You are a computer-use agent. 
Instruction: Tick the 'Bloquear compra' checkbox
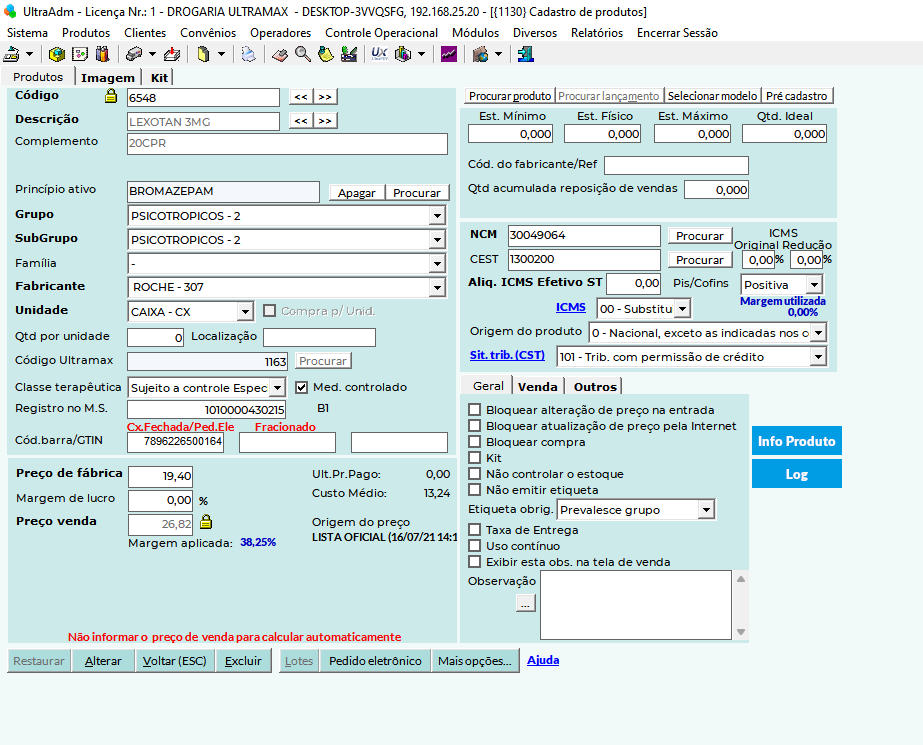pyautogui.click(x=474, y=441)
